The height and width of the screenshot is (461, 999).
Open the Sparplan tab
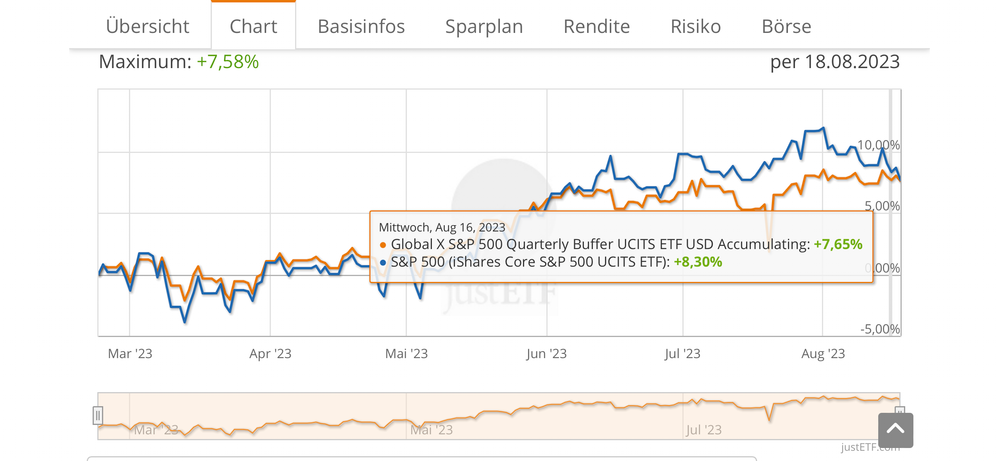484,26
